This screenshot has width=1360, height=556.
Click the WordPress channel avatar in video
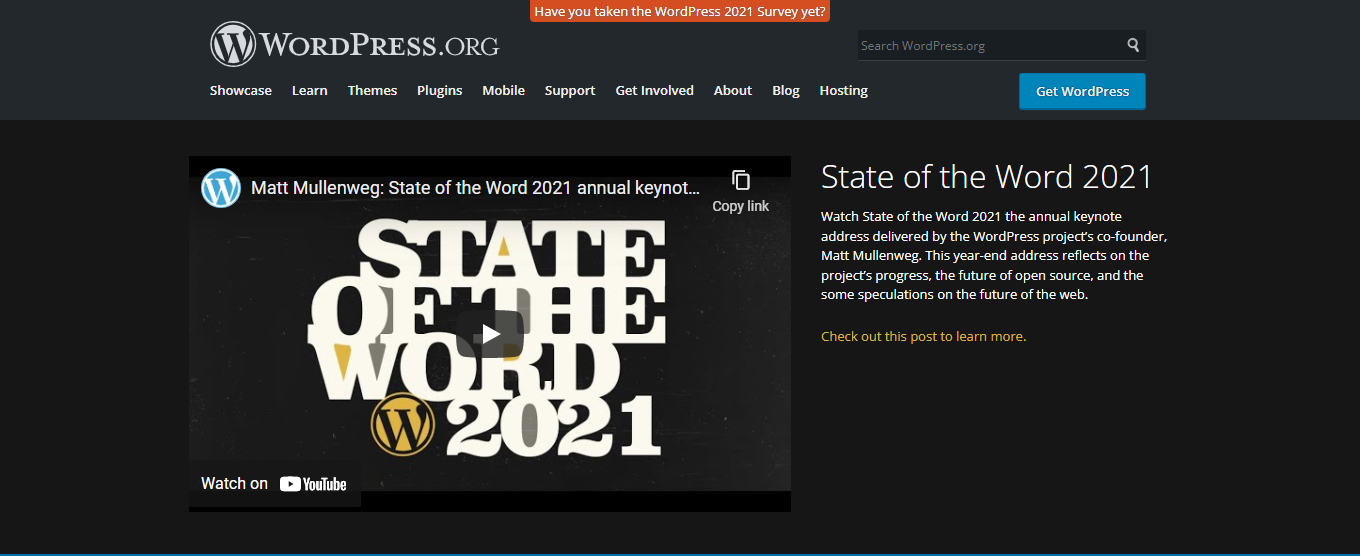point(221,188)
